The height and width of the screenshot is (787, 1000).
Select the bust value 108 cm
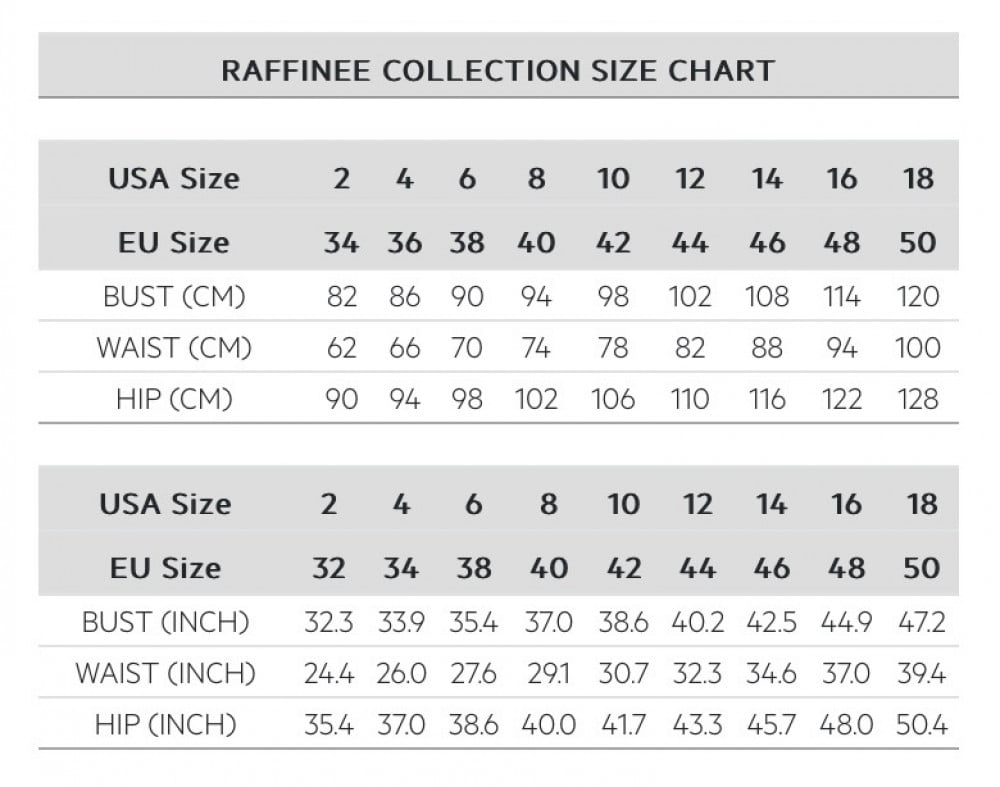767,296
